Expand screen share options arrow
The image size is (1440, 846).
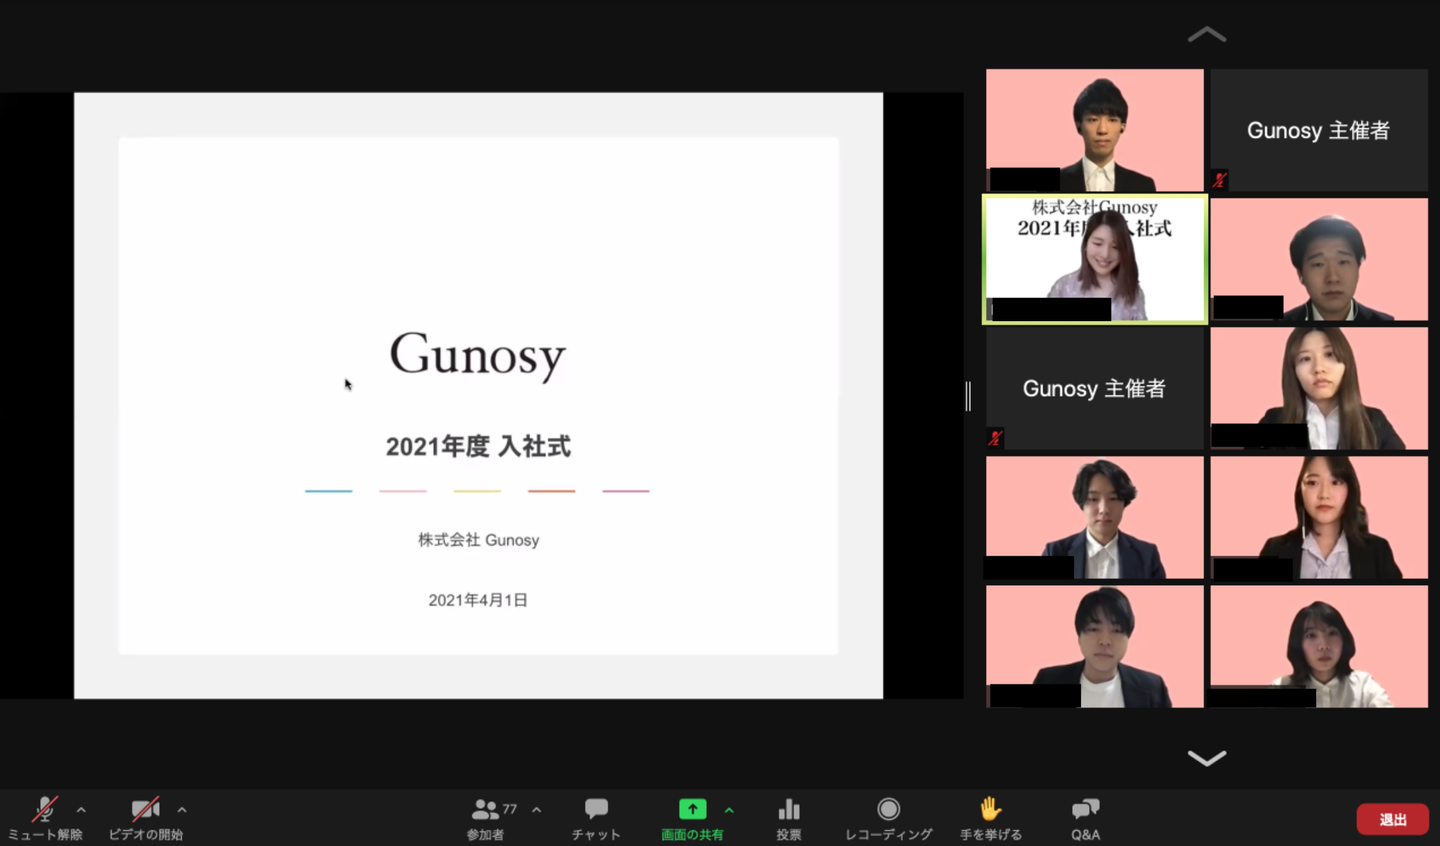tap(729, 810)
